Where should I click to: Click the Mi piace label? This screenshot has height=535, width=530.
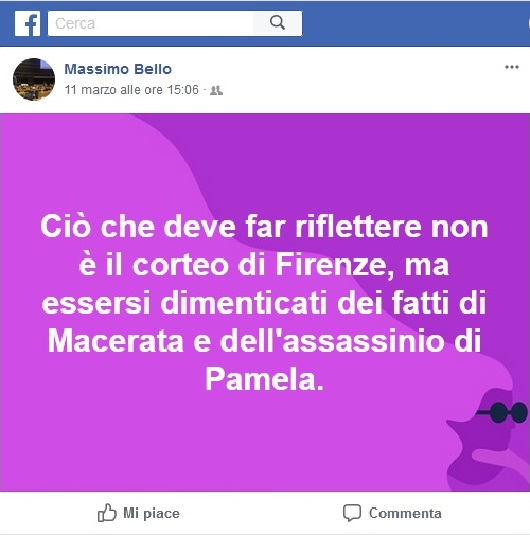click(151, 513)
